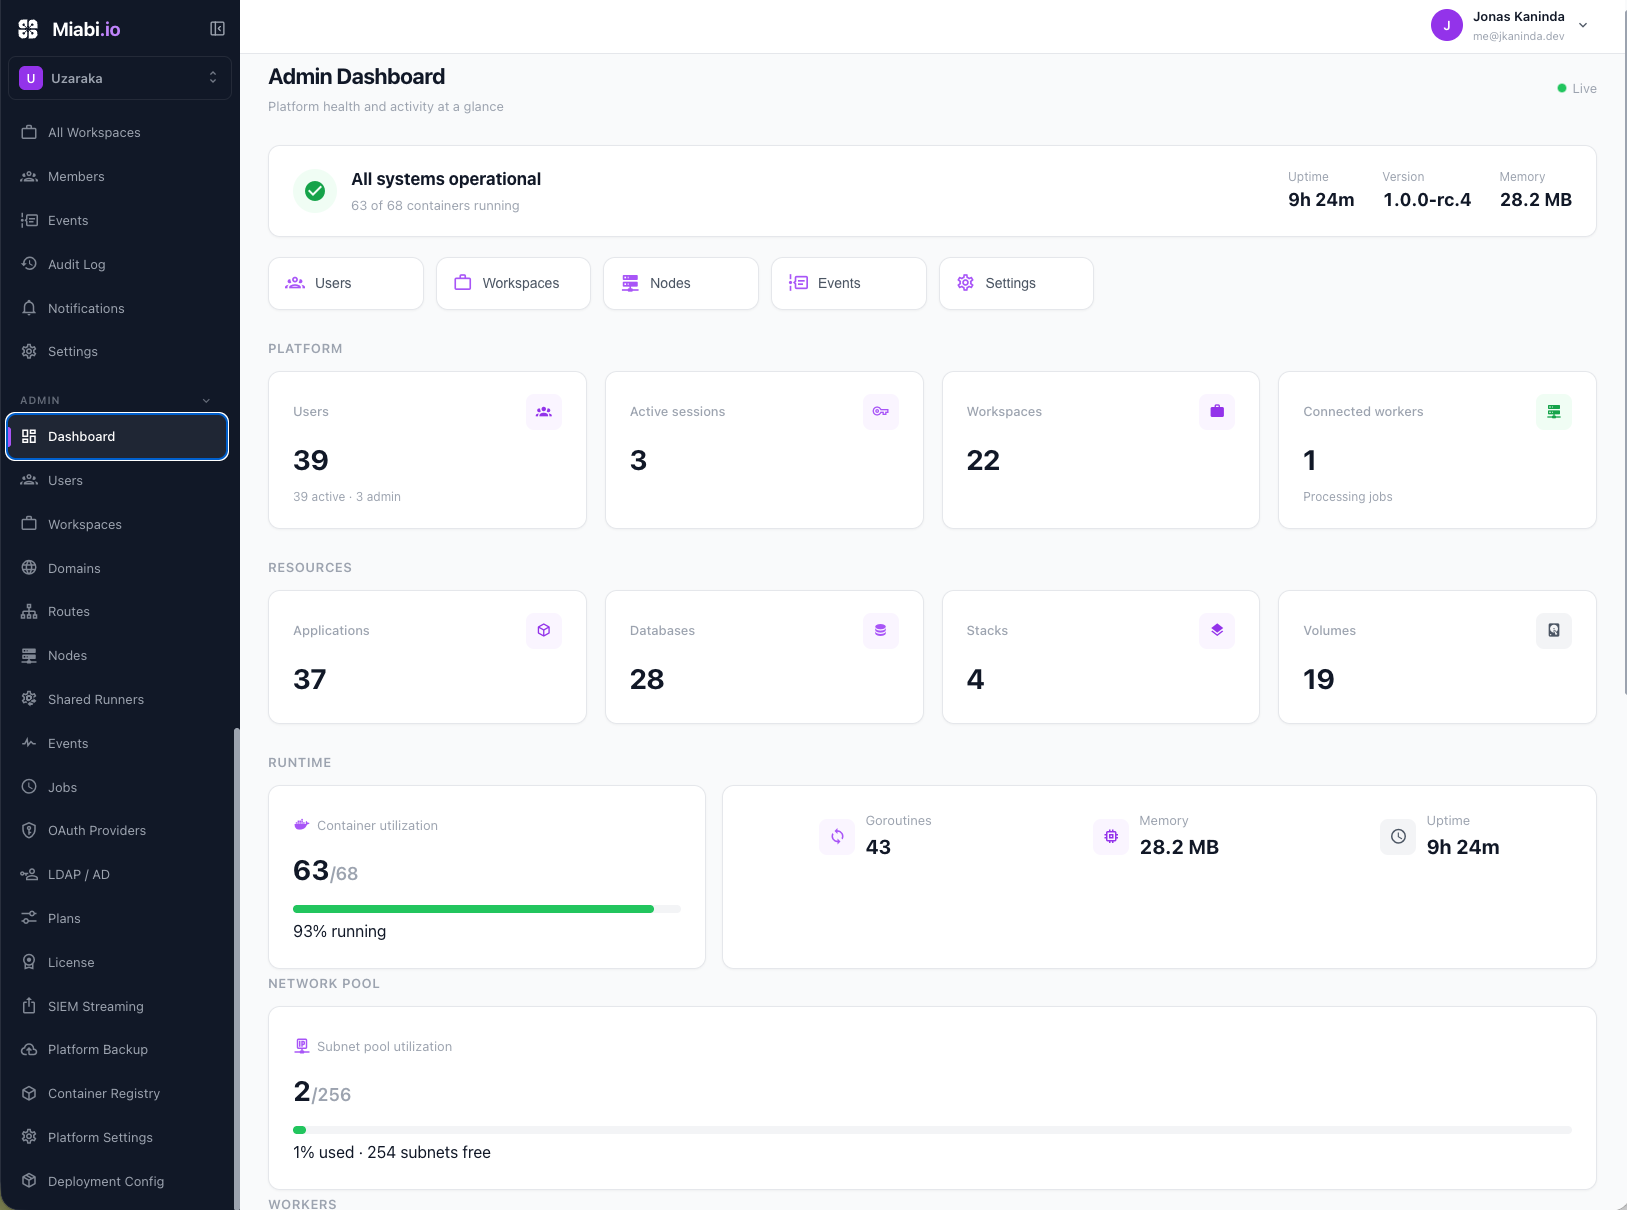Click the sidebar vertical scrollbar
The image size is (1627, 1210).
[237, 968]
